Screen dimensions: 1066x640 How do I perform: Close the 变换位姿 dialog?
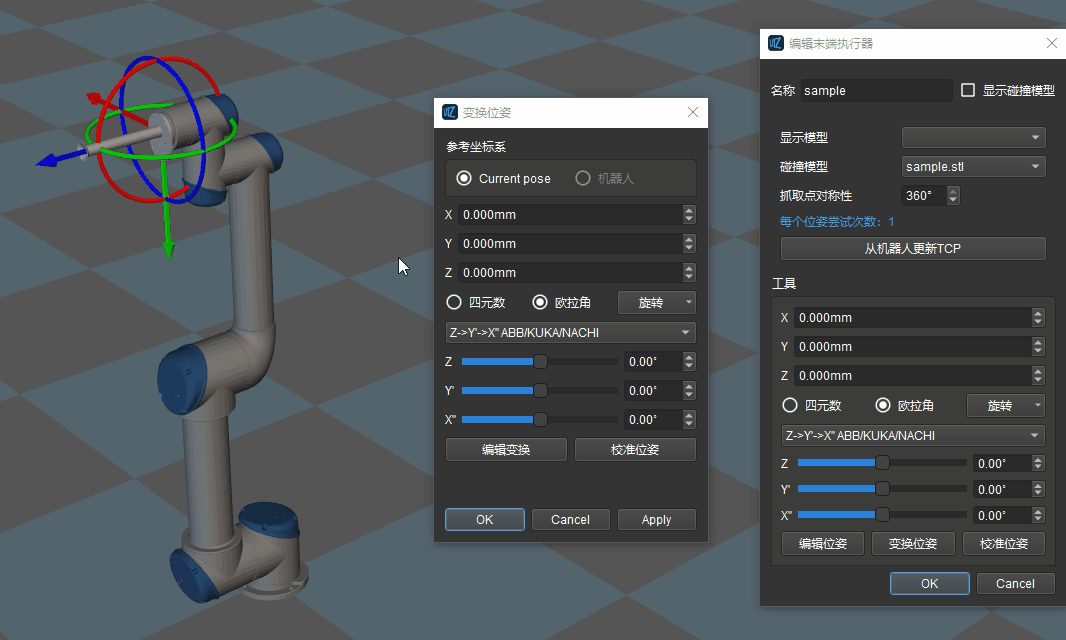pos(693,113)
